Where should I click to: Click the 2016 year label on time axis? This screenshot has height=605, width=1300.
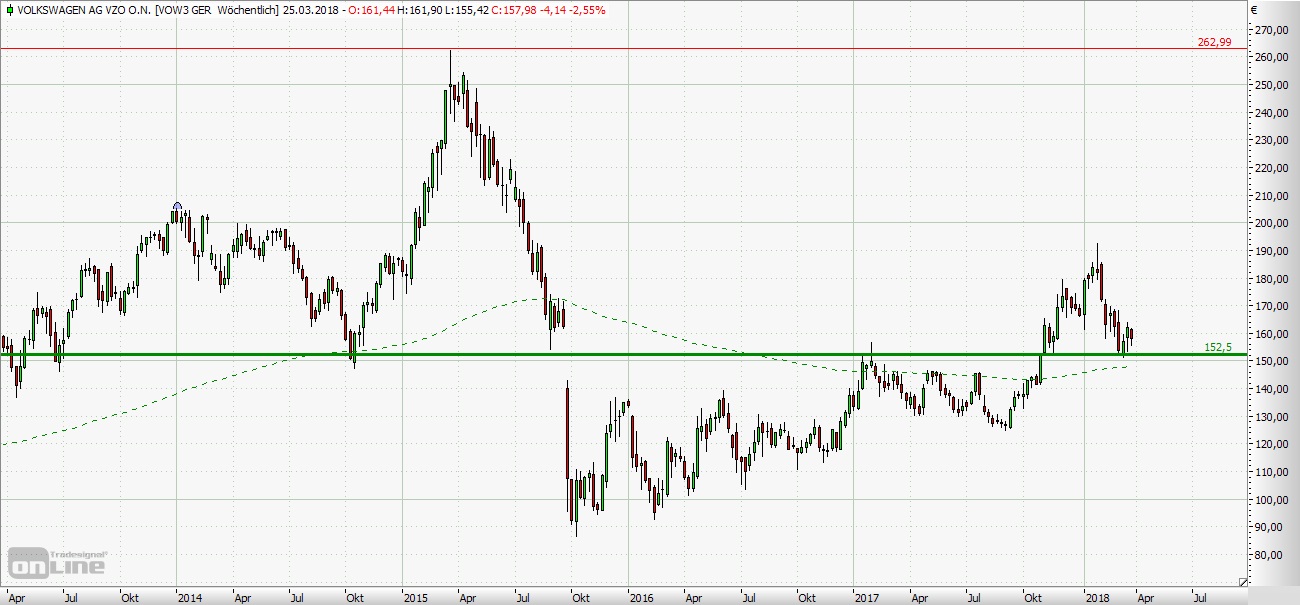point(641,597)
